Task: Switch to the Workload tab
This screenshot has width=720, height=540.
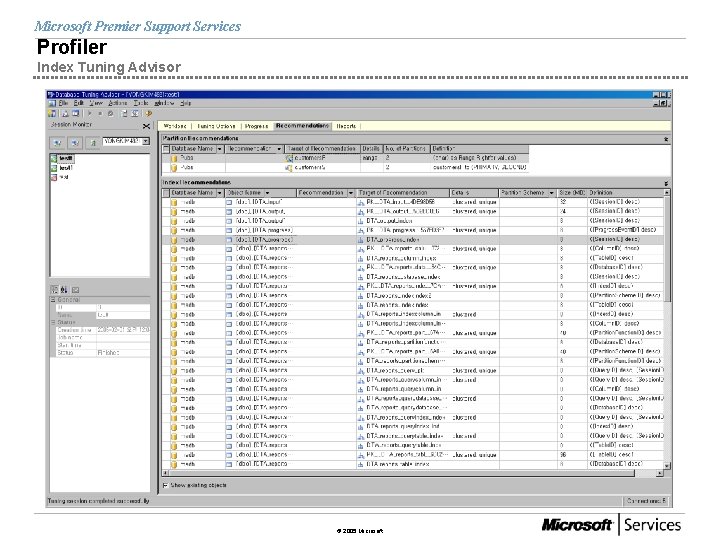Action: (x=175, y=126)
